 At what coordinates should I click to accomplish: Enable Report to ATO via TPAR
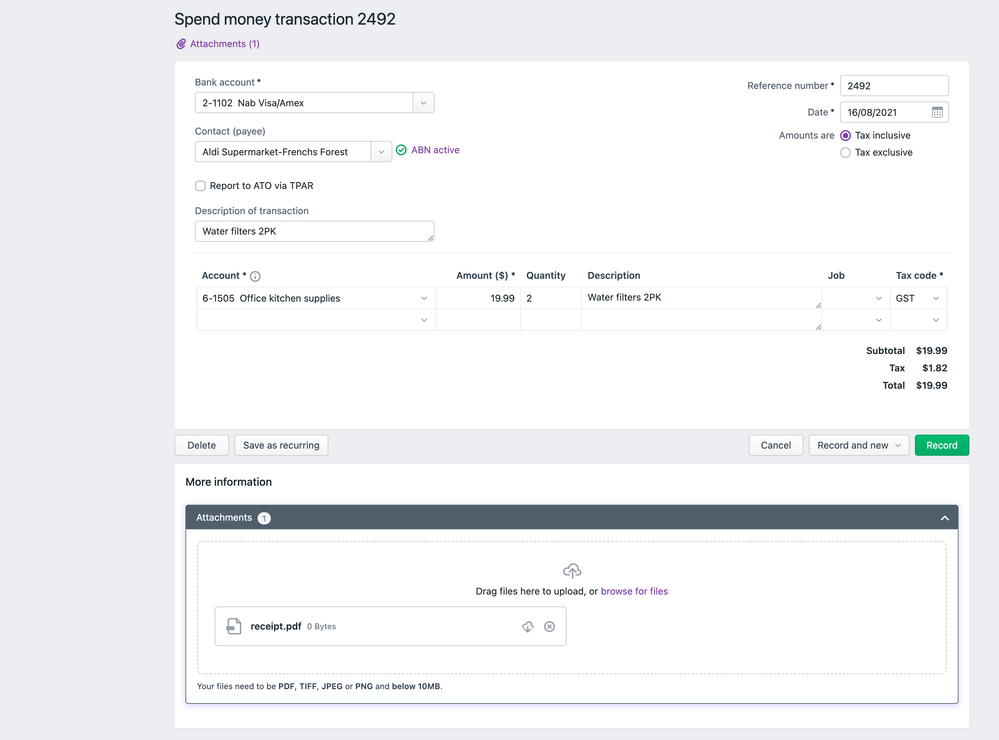200,186
